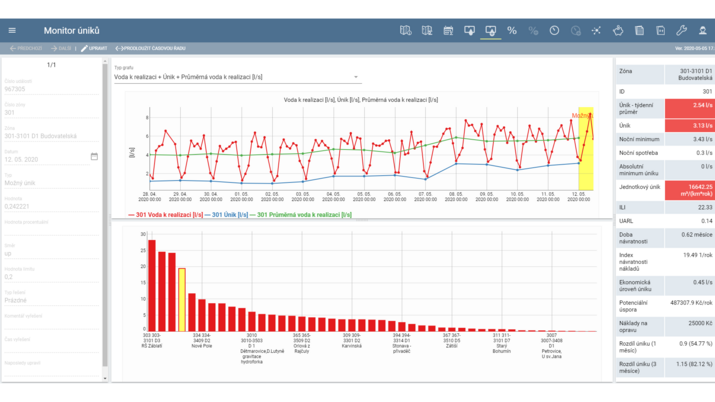Open the hamburger navigation menu
The width and height of the screenshot is (715, 402).
coord(12,31)
